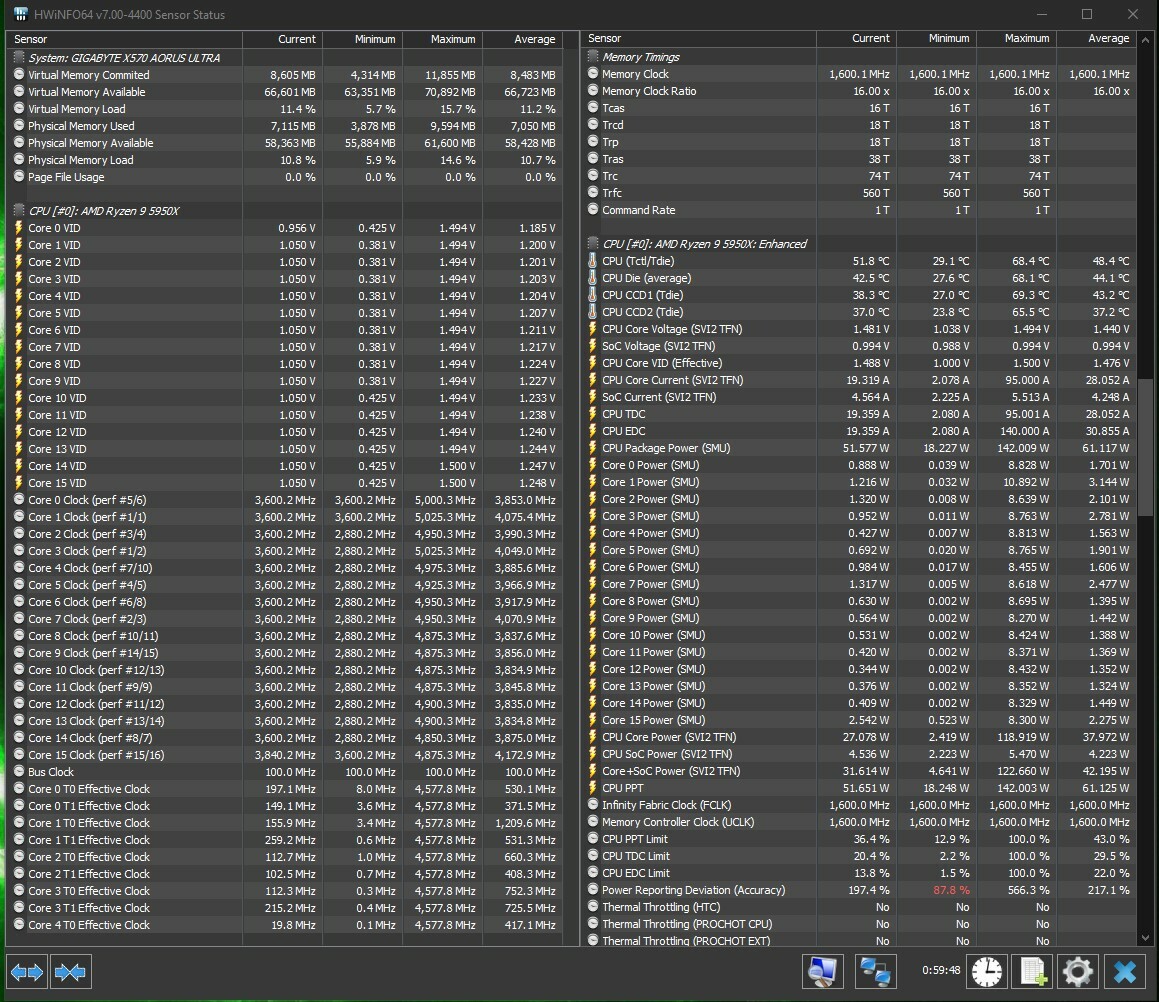
Task: Click the CPU CCD2 (Tdie) thermometer icon
Action: coord(592,312)
